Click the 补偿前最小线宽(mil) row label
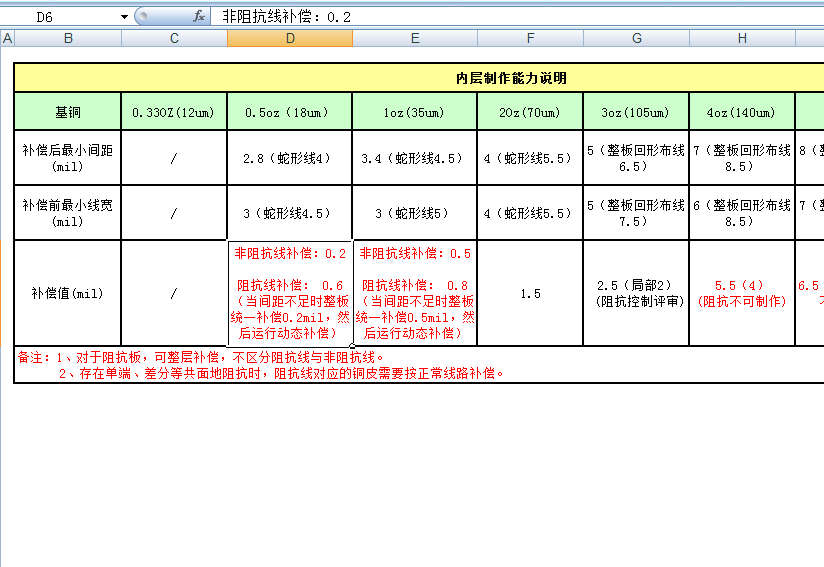This screenshot has height=567, width=824. coord(68,213)
